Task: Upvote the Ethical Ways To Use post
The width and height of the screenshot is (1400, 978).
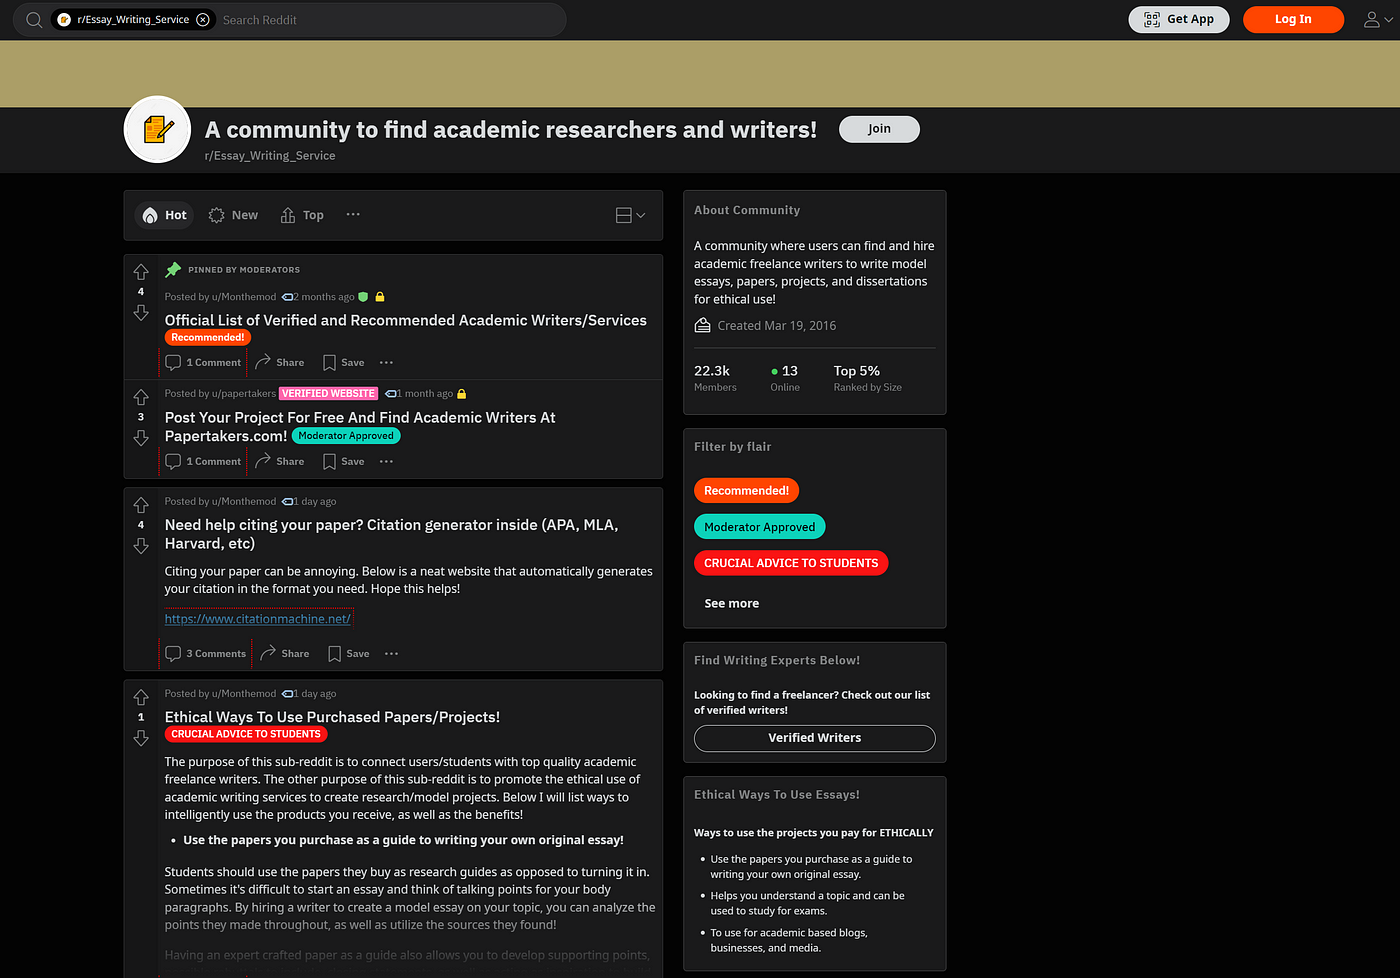Action: [x=141, y=697]
